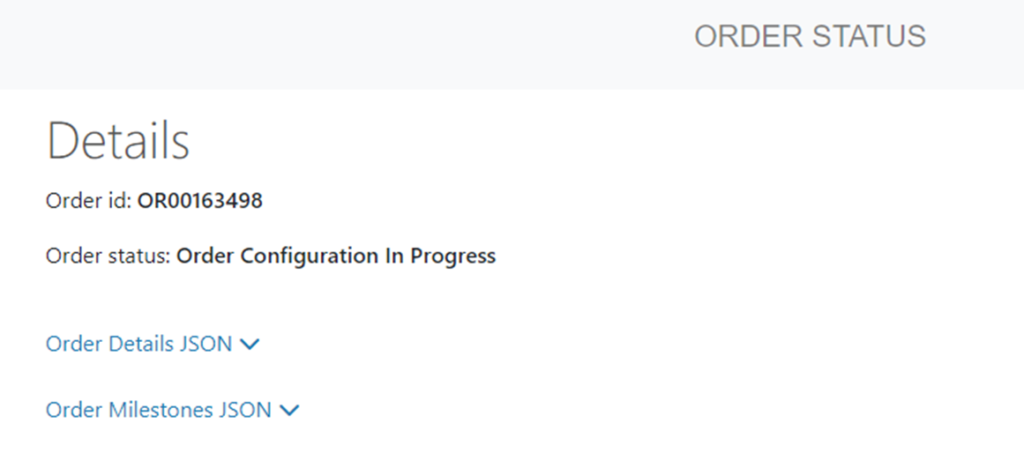Click the Order Configuration In Progress status text
This screenshot has height=453, width=1024.
pos(336,256)
